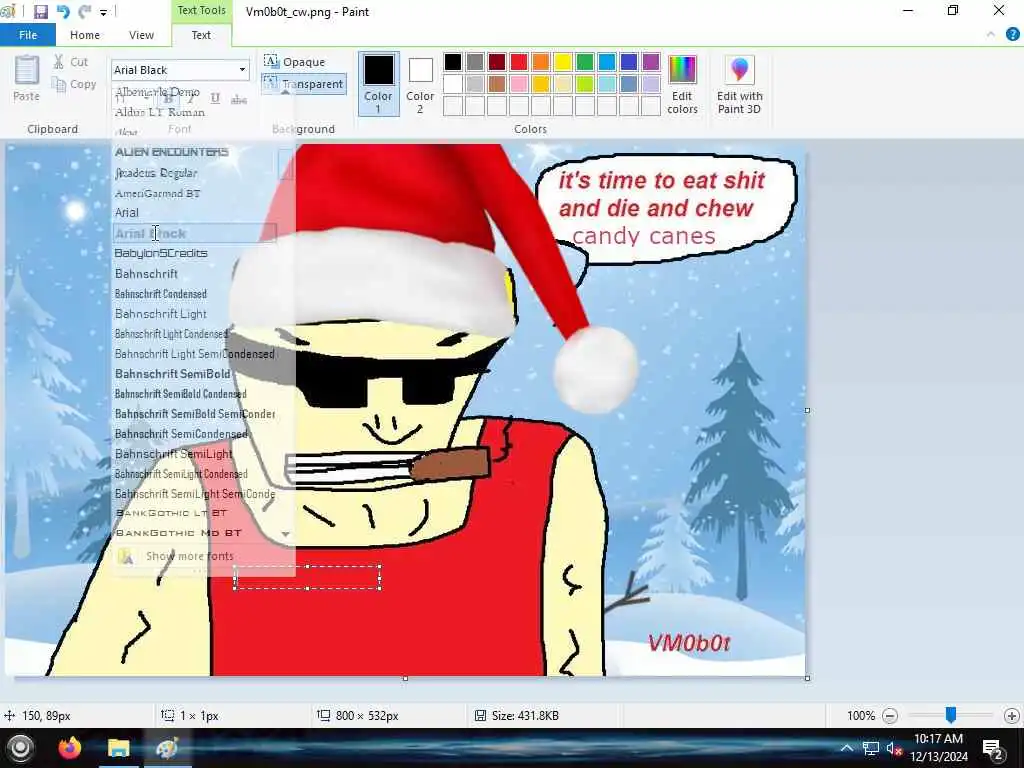Switch to the Home tab
The image size is (1024, 768).
pos(85,35)
